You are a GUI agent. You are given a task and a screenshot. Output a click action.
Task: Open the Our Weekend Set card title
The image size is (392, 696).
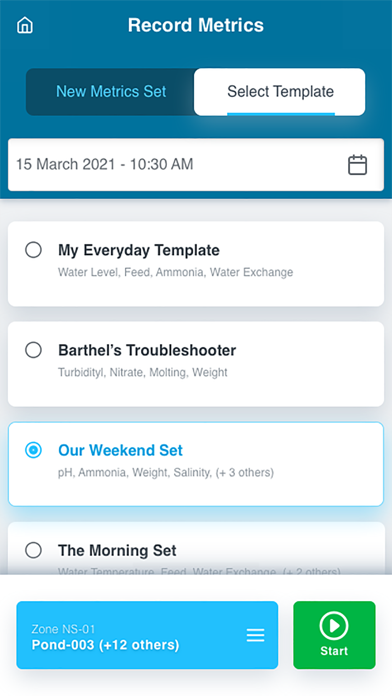120,450
